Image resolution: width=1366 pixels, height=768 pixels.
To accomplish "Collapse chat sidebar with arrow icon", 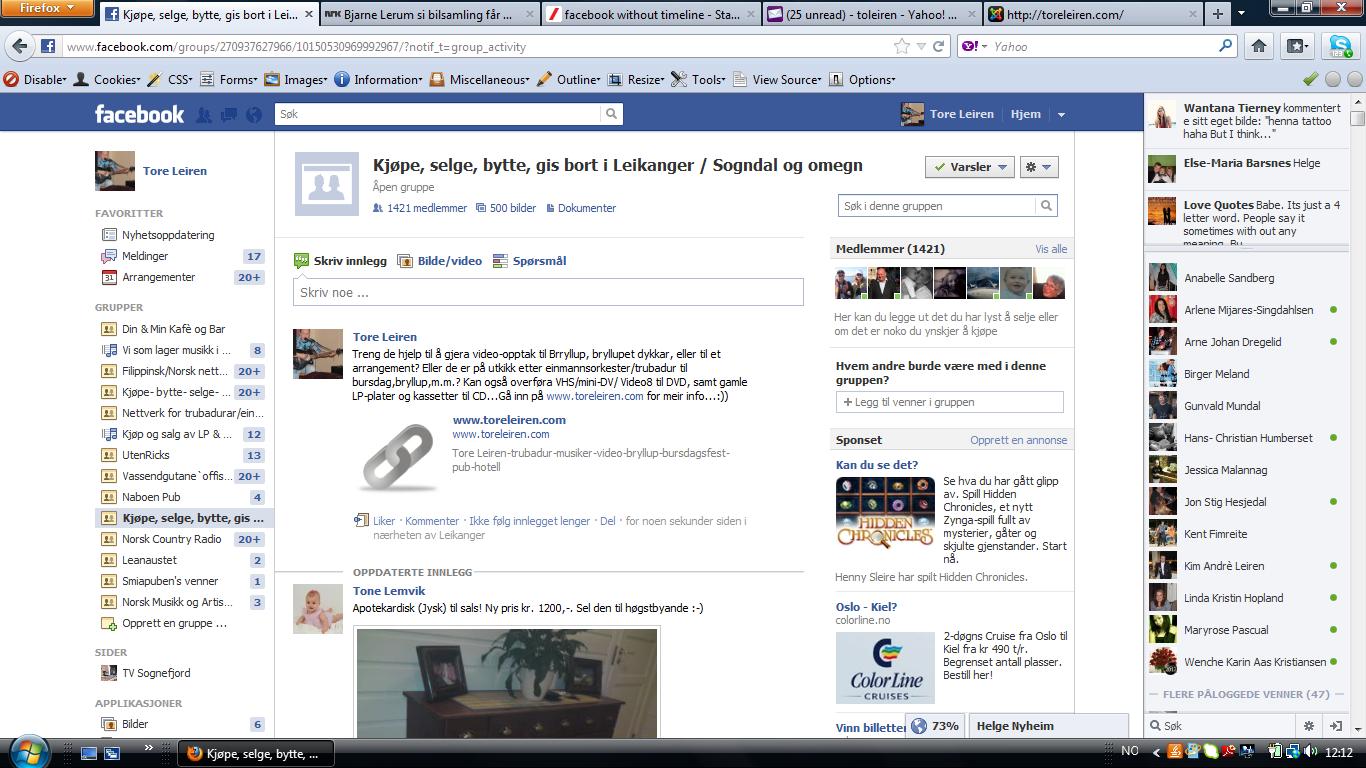I will (1335, 726).
